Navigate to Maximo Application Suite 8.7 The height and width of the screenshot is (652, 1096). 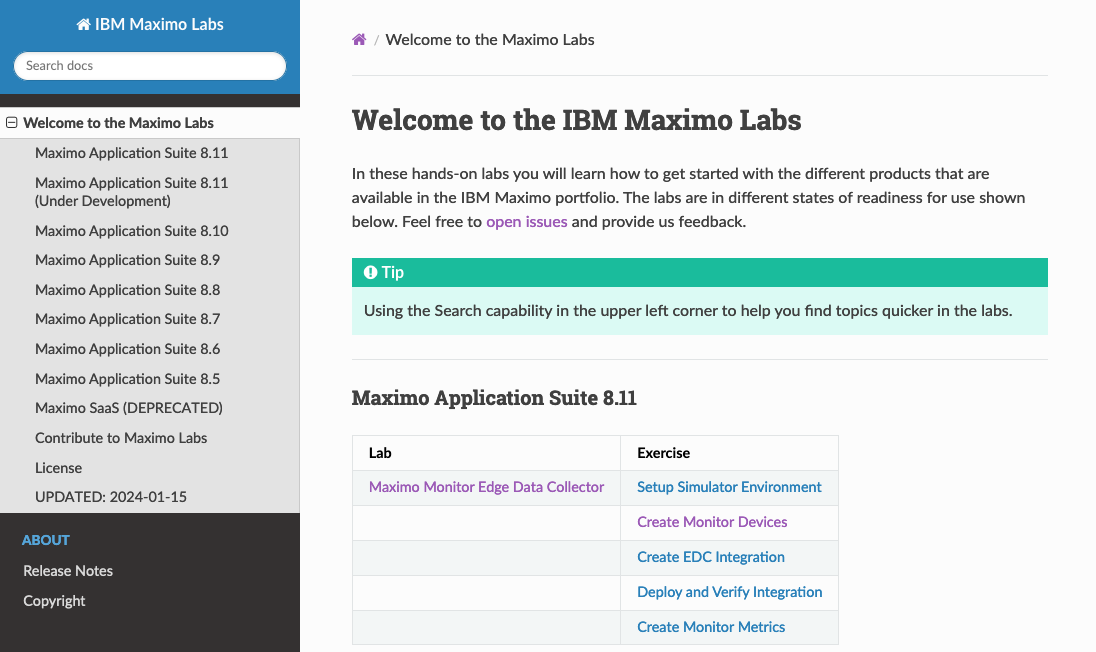point(127,319)
